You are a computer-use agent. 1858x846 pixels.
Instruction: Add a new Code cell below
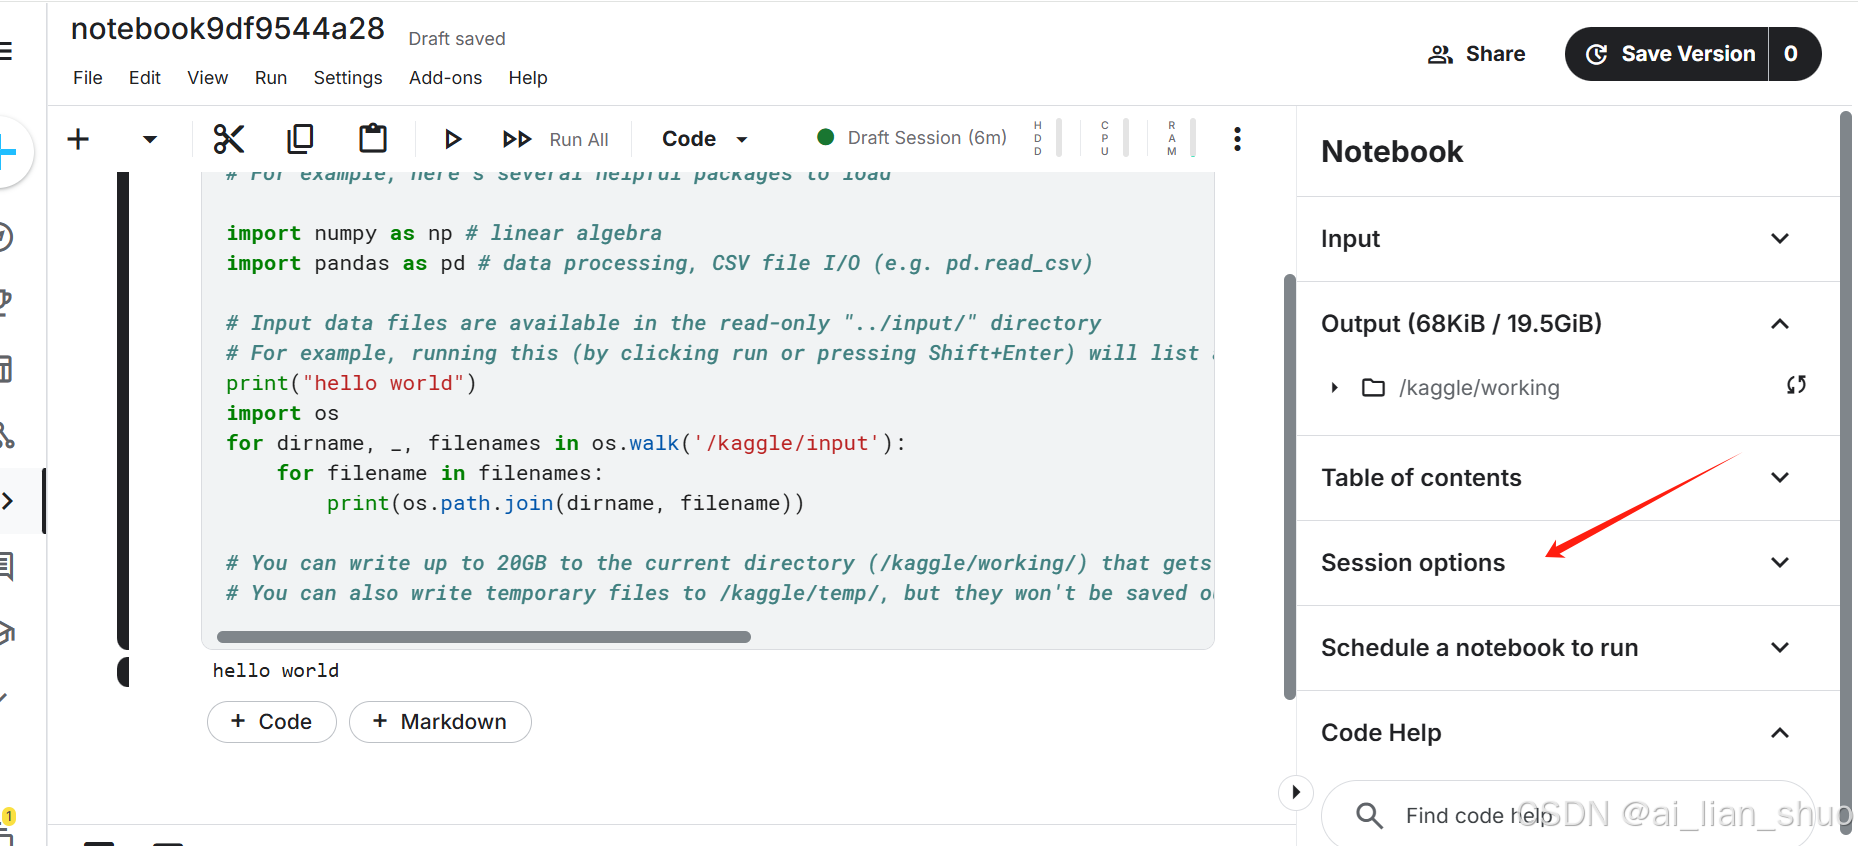pos(272,722)
